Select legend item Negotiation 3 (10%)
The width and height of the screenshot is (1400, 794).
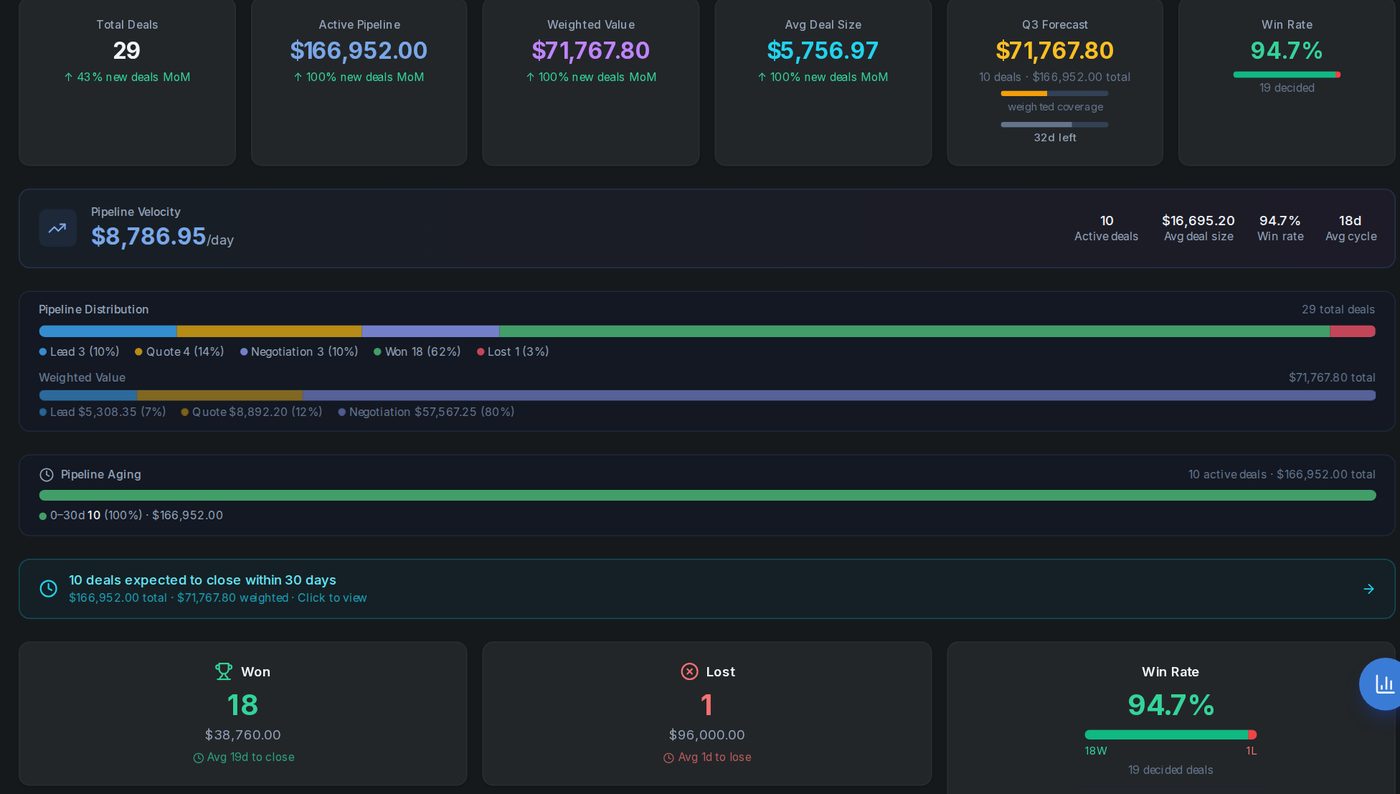(299, 351)
